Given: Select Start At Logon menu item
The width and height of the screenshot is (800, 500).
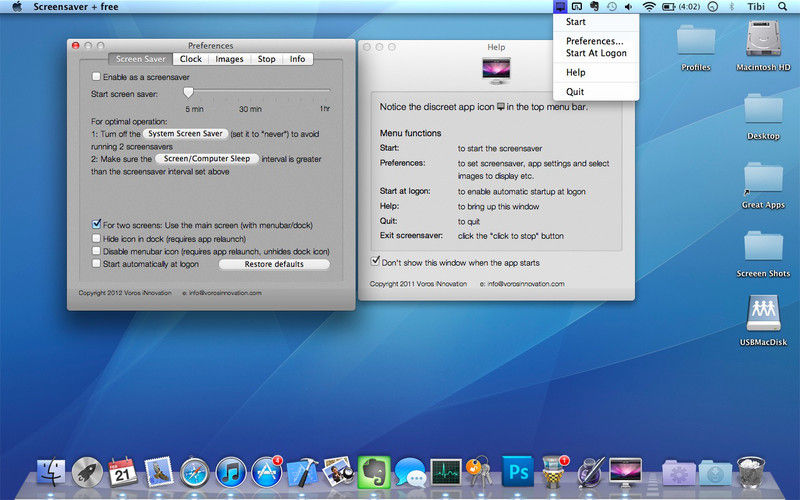Looking at the screenshot, I should tap(596, 53).
